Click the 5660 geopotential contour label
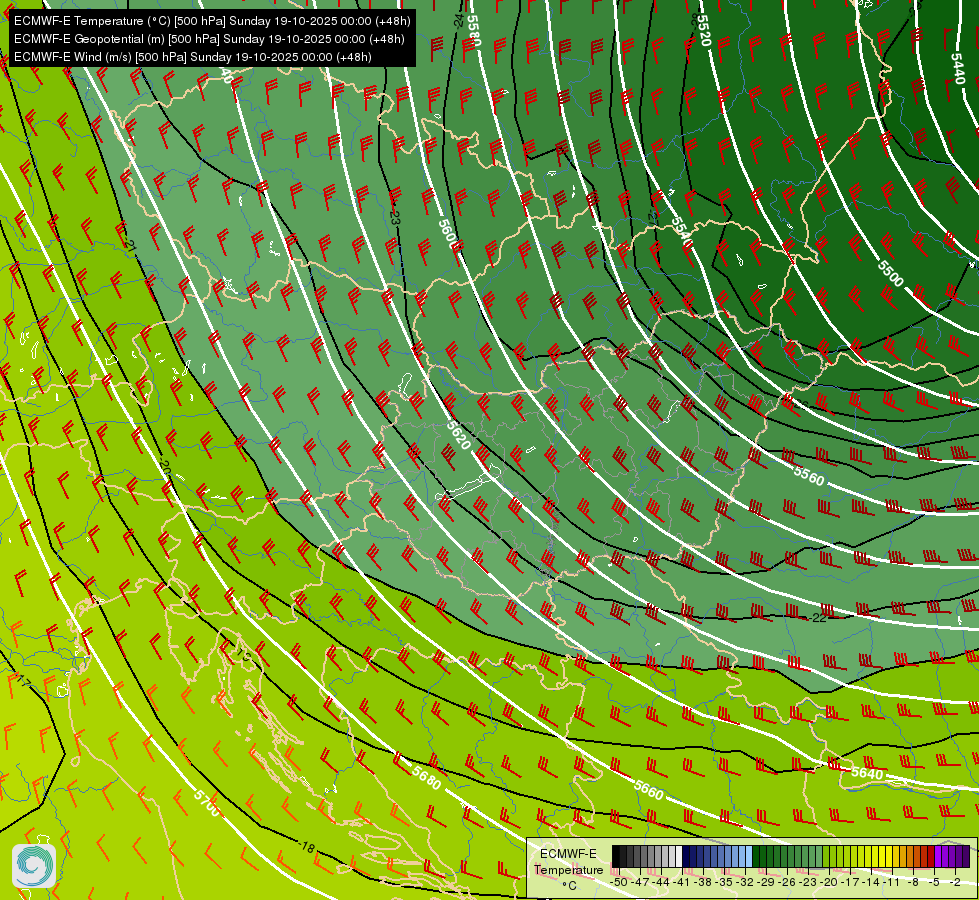Image resolution: width=979 pixels, height=900 pixels. click(x=649, y=791)
